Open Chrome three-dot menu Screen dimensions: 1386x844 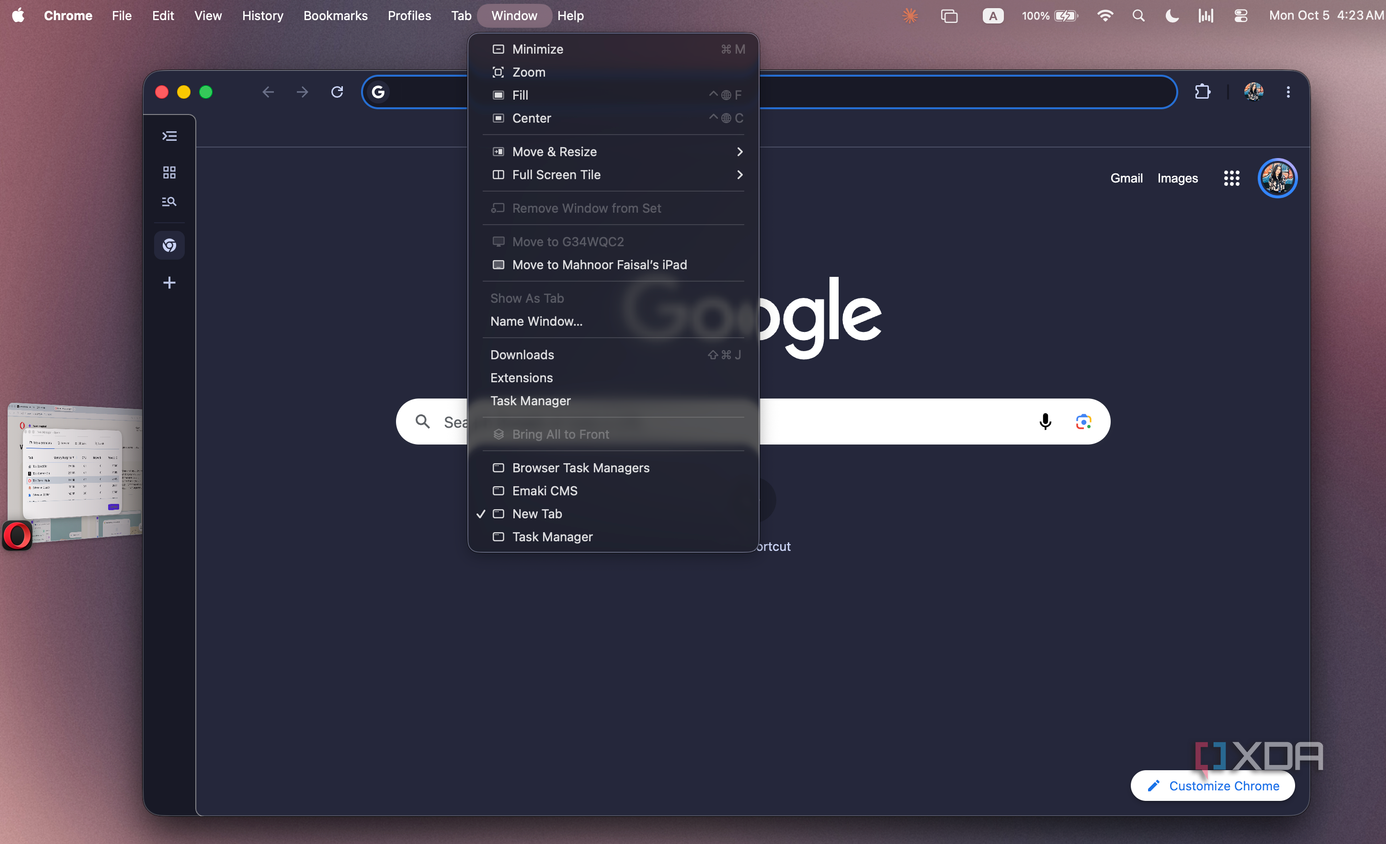1288,92
